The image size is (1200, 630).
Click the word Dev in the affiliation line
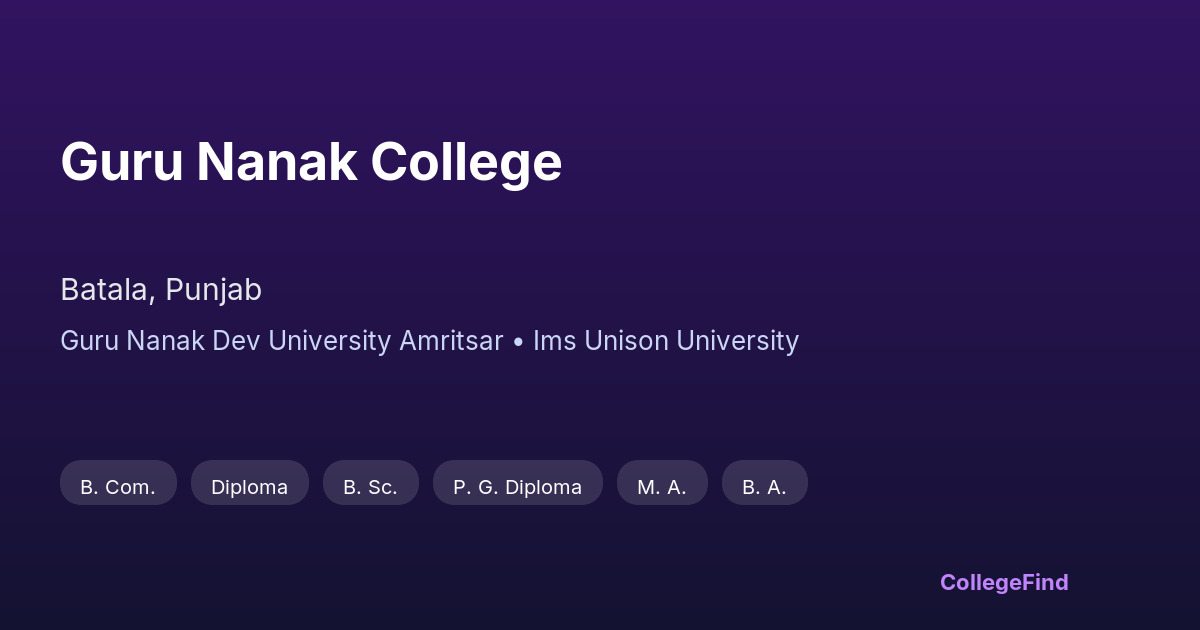click(x=236, y=341)
